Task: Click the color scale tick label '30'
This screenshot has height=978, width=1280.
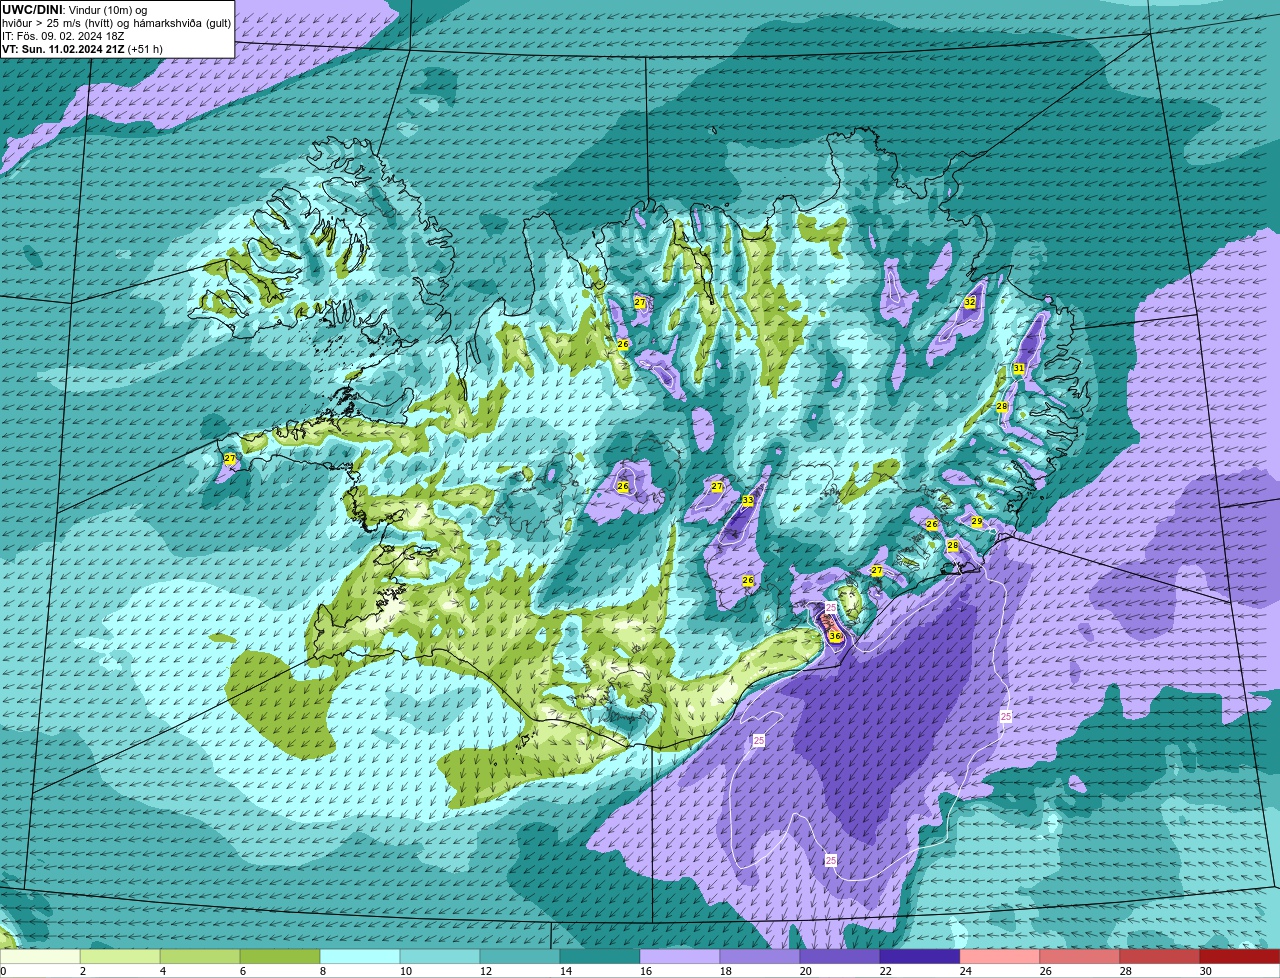Action: tap(1205, 971)
